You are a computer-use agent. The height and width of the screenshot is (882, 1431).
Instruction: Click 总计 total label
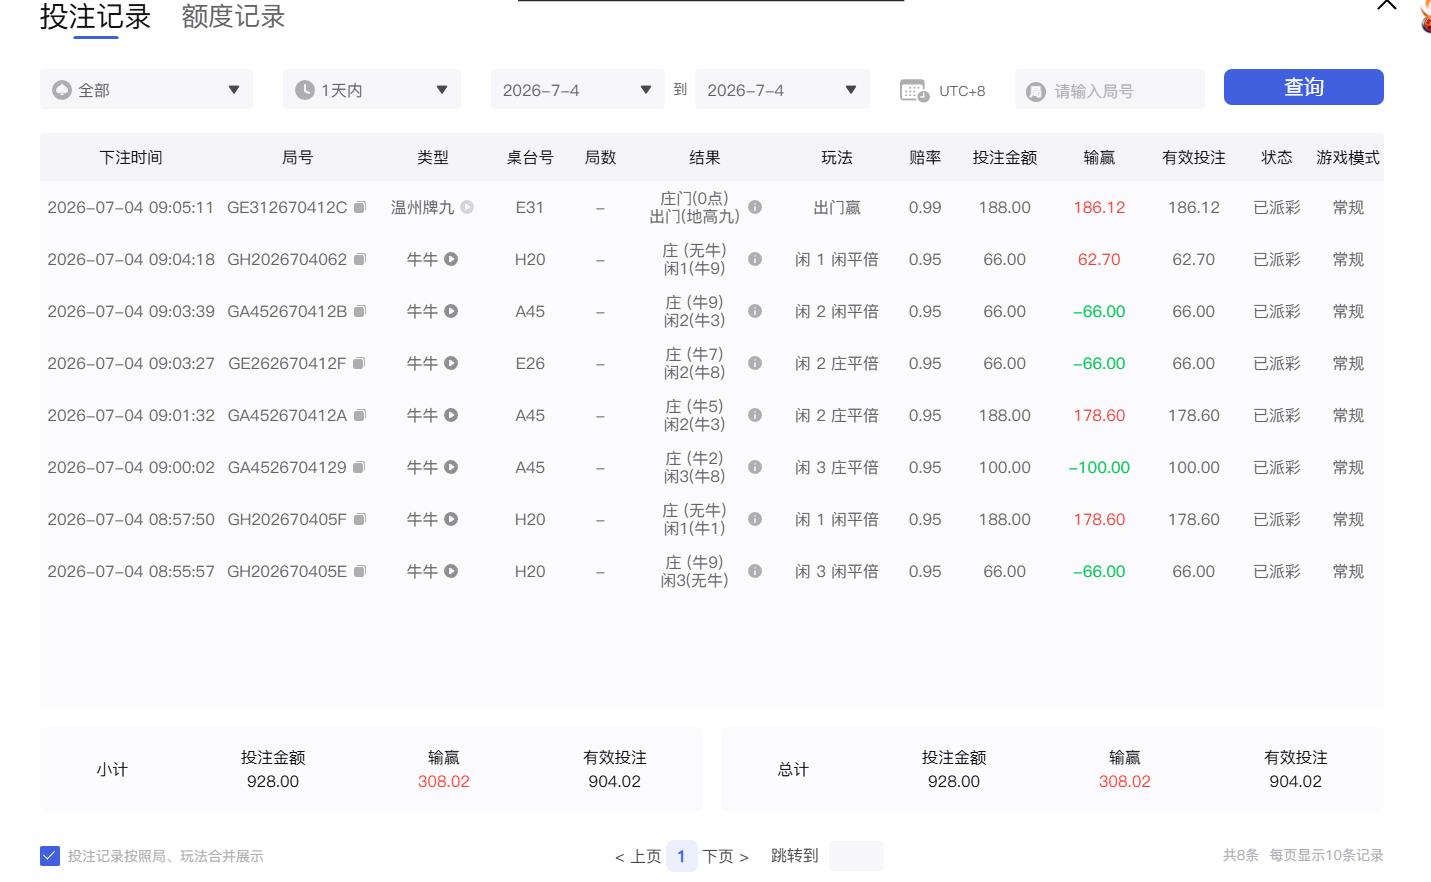[x=793, y=769]
